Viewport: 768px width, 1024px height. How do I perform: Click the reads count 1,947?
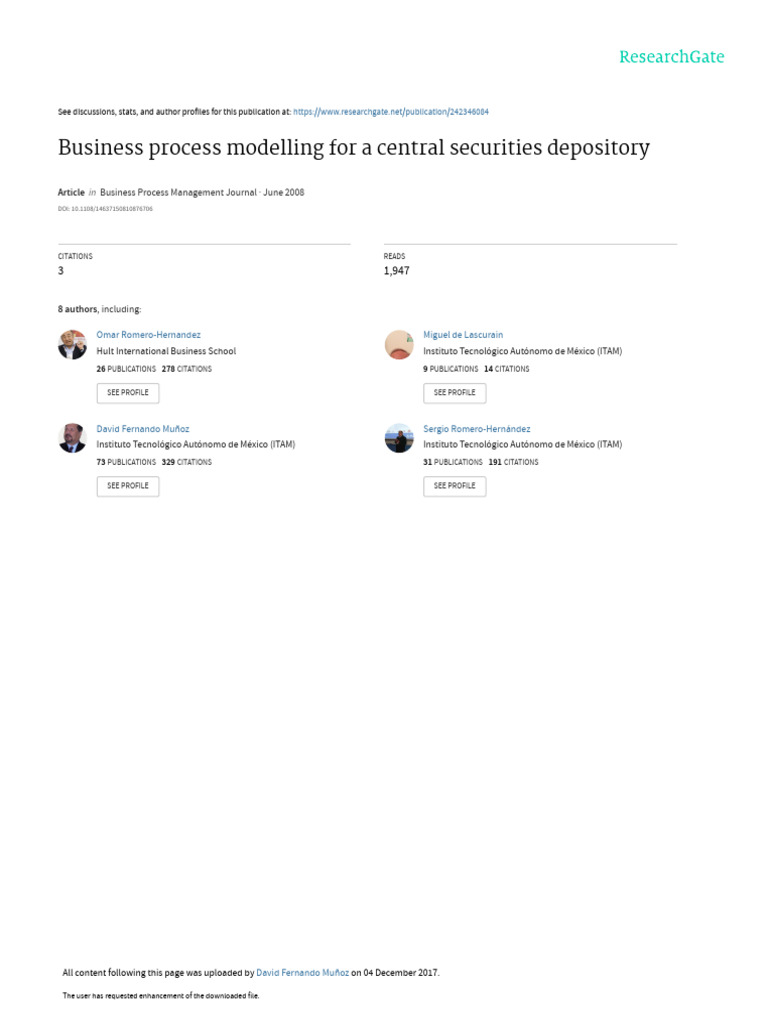[396, 271]
